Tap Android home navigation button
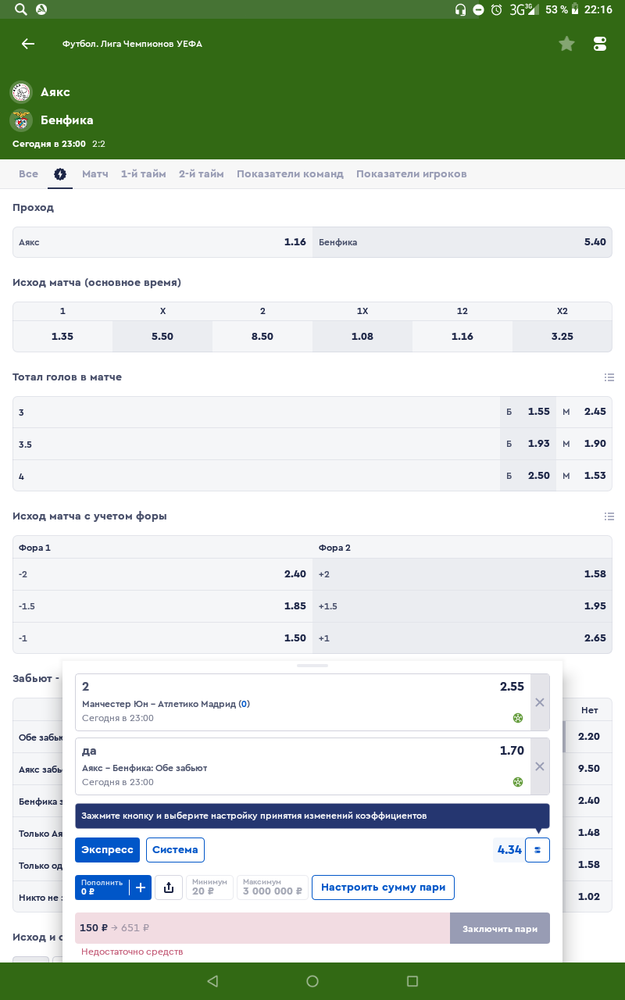Viewport: 625px width, 1000px height. coord(312,981)
